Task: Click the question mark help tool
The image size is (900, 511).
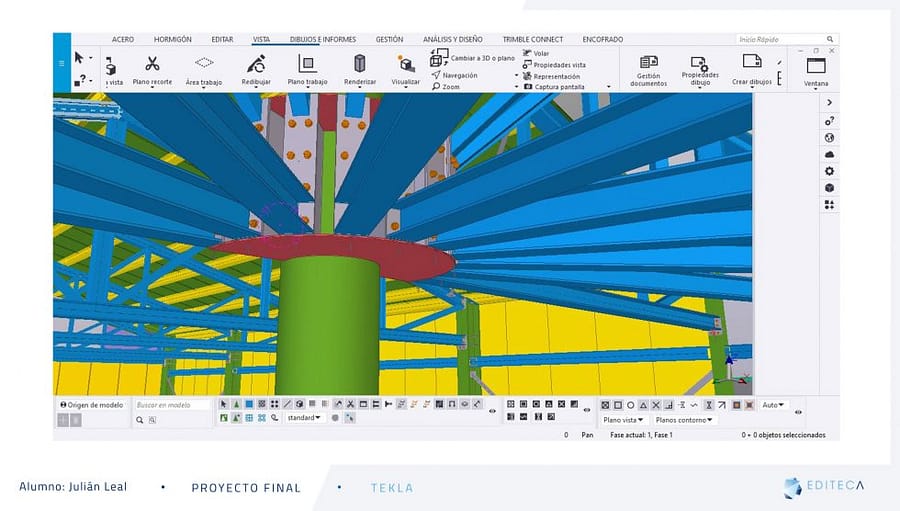Action: click(x=80, y=80)
